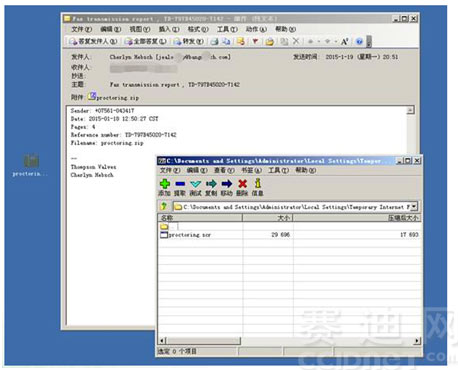Open the 帮助 menu in the email window

click(286, 29)
